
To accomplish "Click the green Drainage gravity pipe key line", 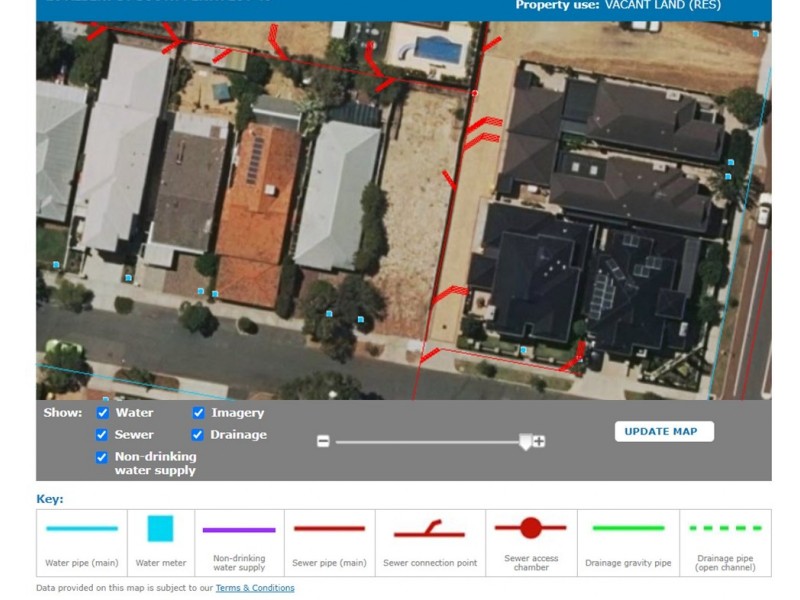I will point(628,528).
